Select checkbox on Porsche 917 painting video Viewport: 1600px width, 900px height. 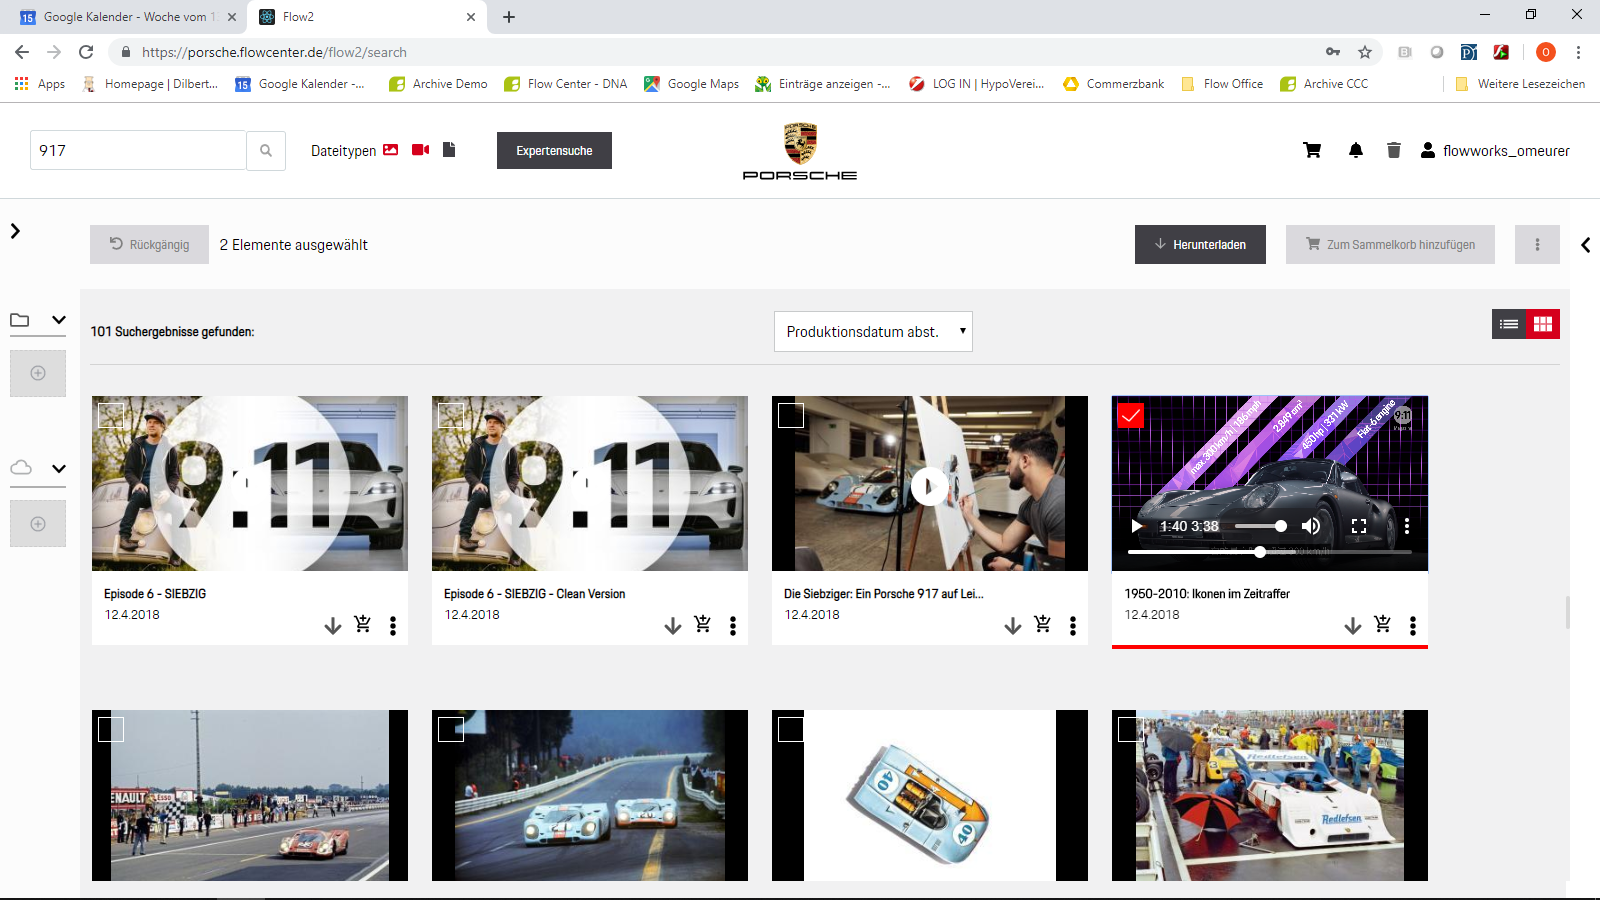click(x=791, y=415)
